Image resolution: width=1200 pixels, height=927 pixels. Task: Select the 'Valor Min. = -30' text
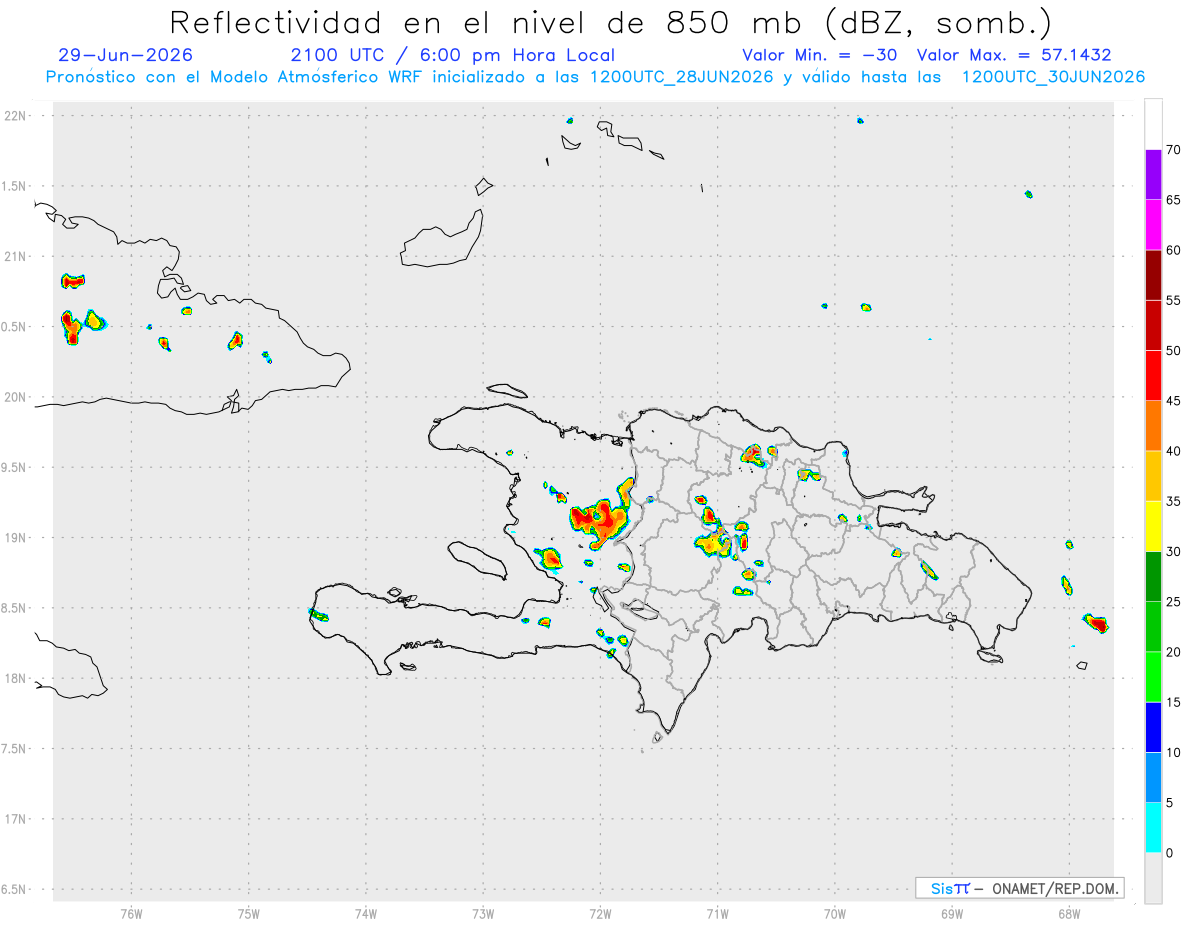[x=820, y=55]
